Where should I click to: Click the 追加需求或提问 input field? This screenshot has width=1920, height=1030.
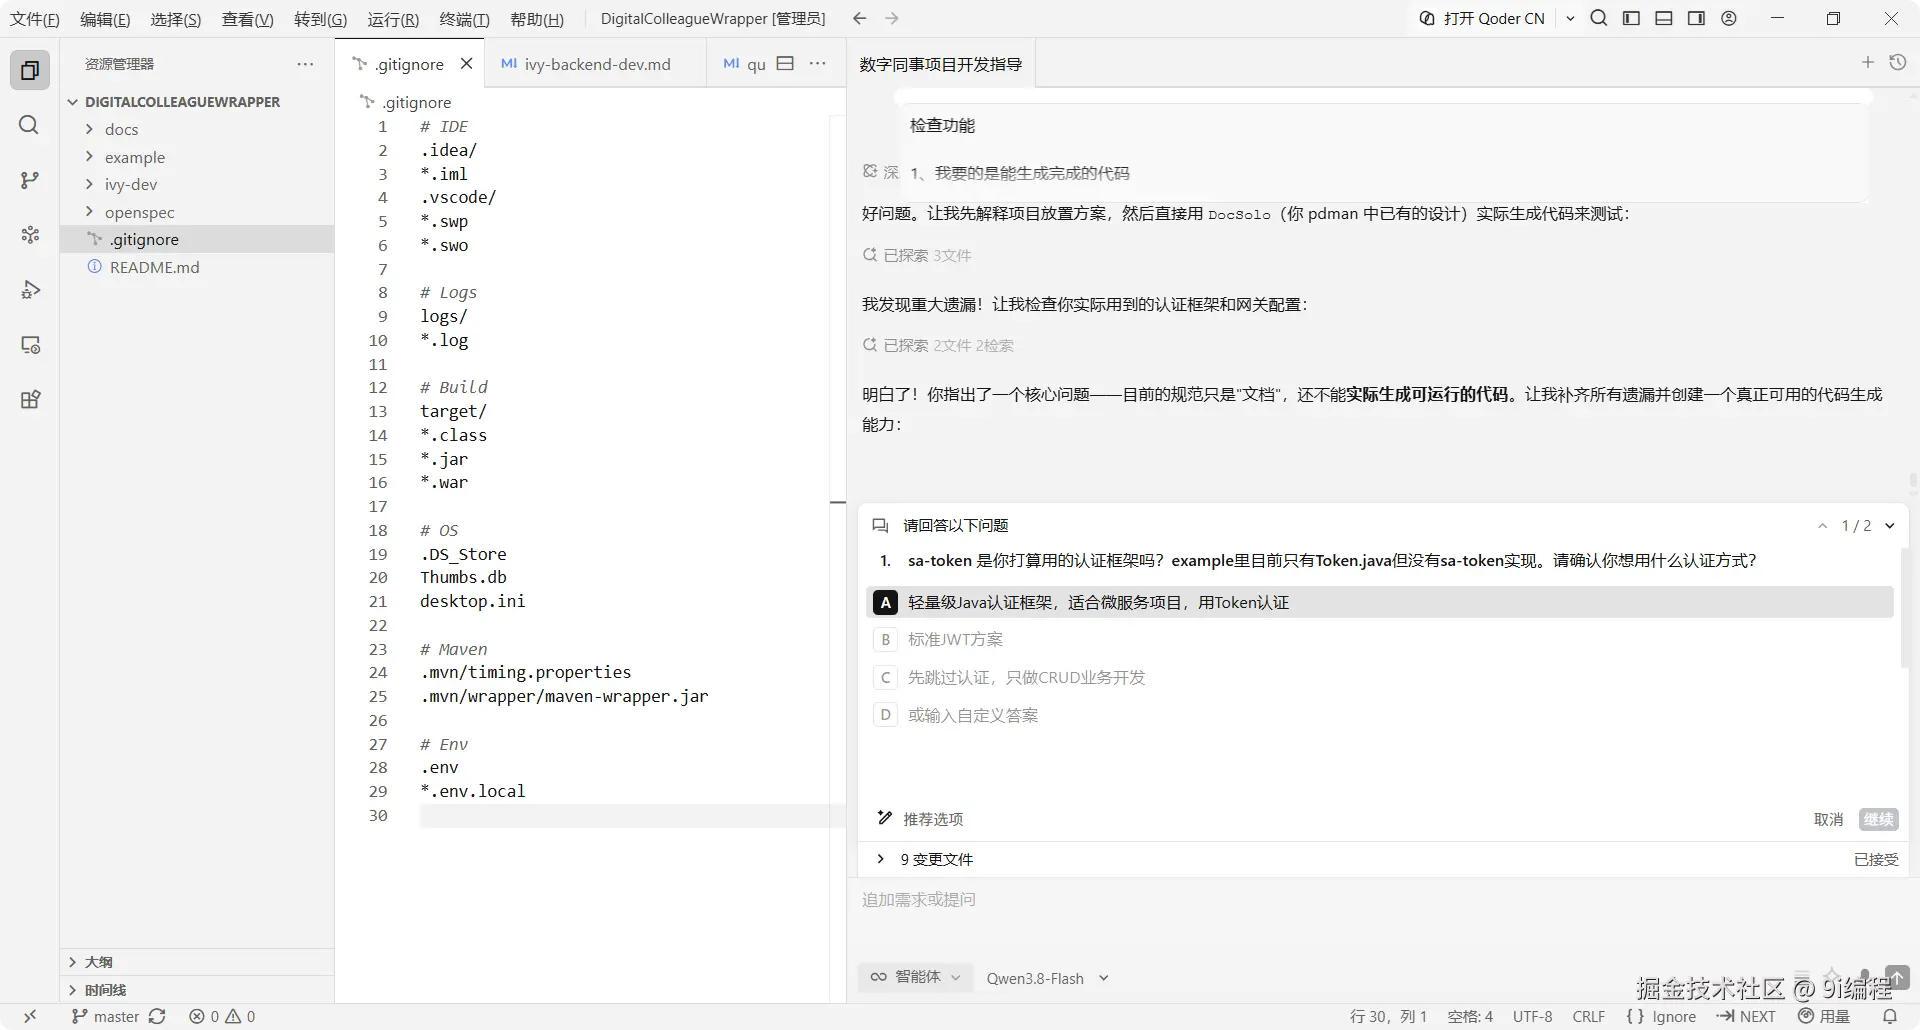click(1382, 899)
